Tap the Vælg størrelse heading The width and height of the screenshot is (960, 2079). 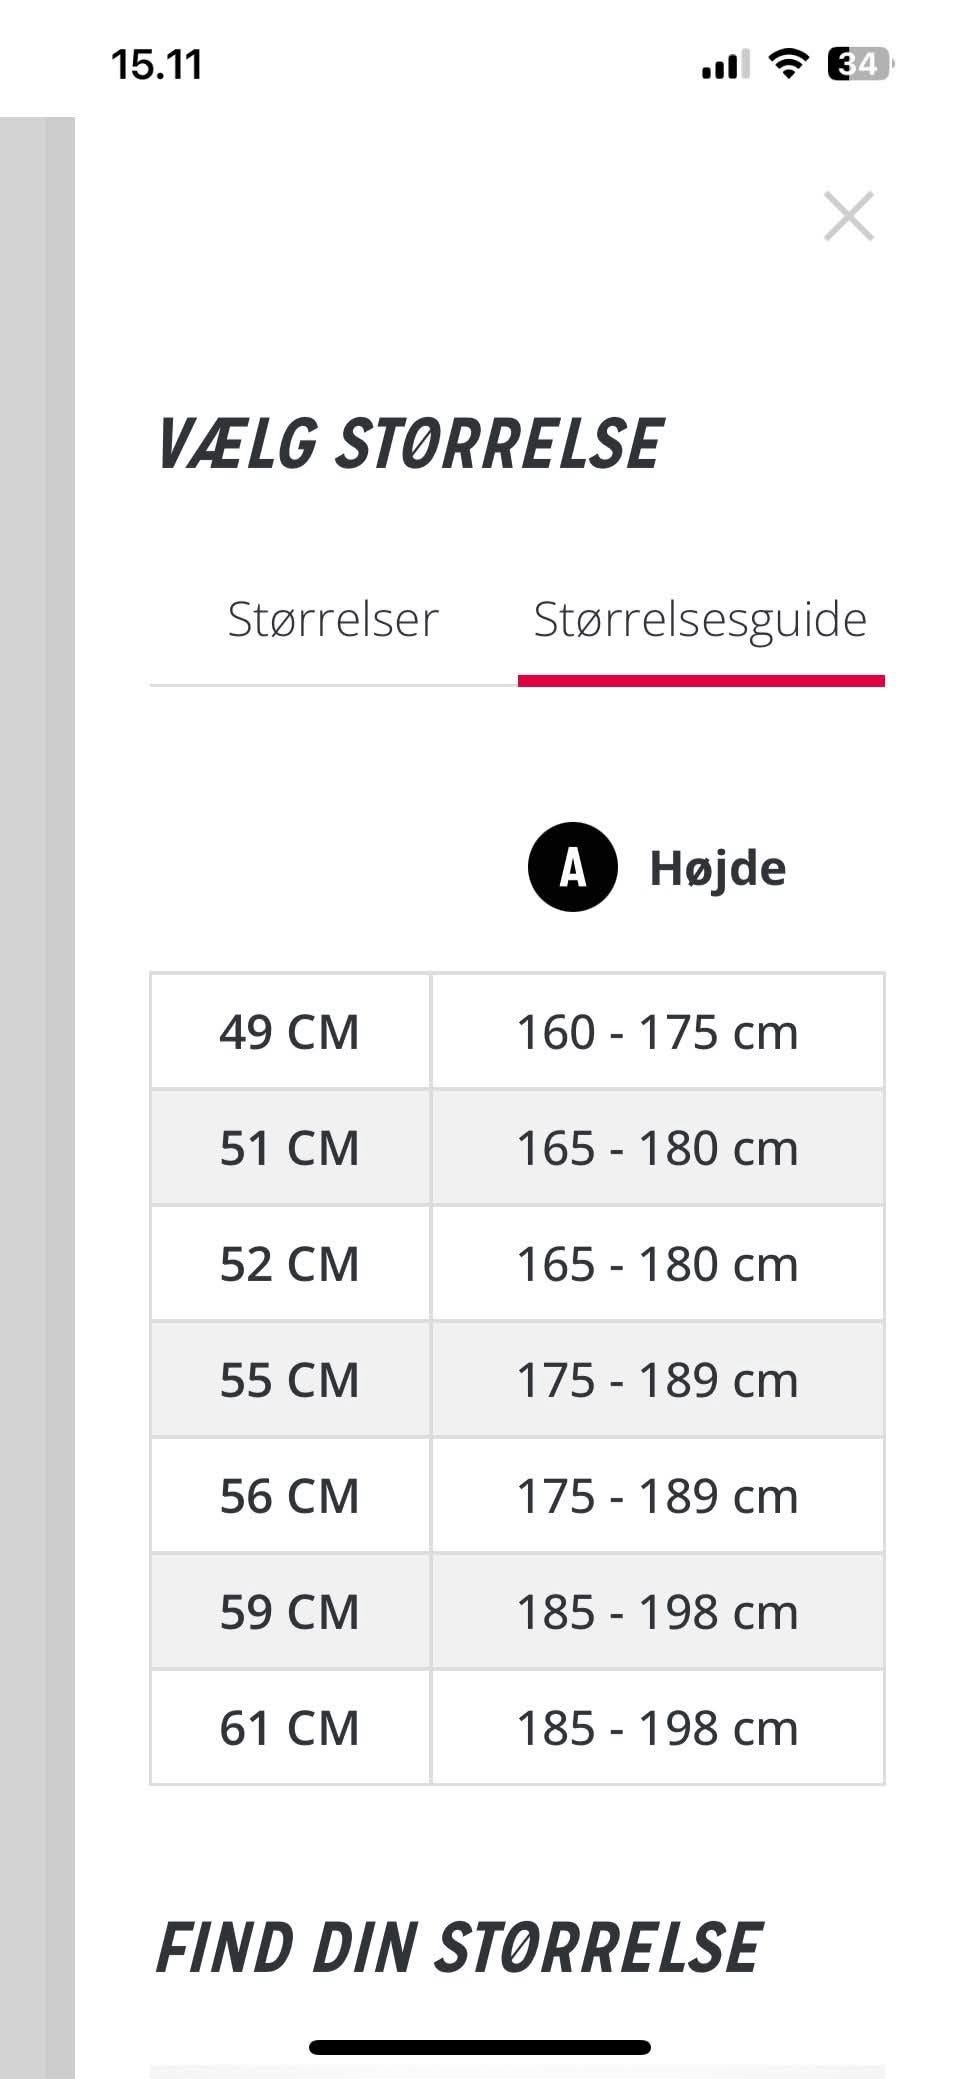410,445
